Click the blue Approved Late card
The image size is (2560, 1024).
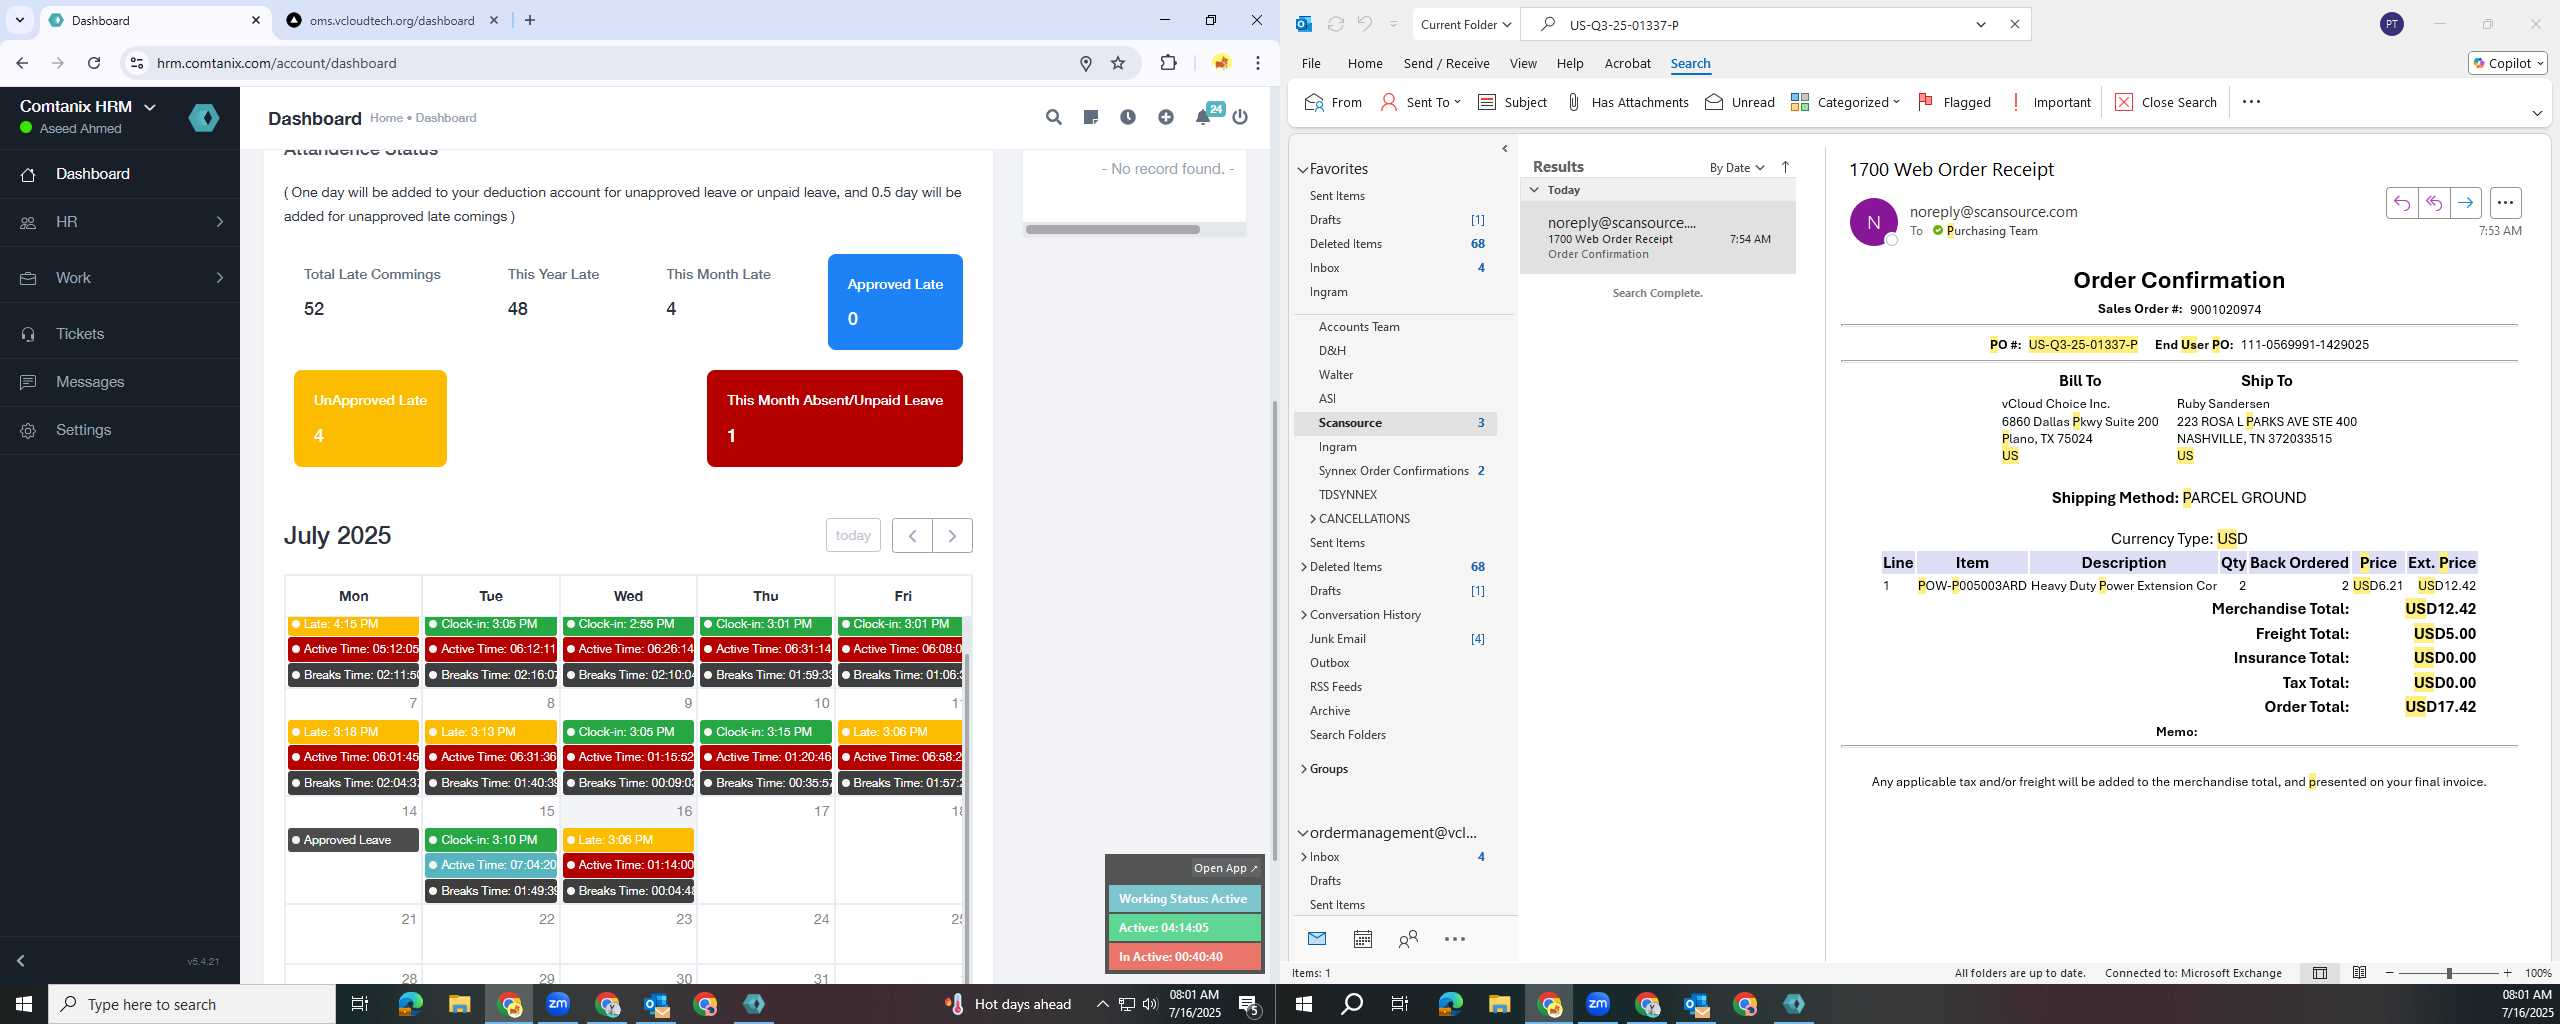tap(895, 302)
